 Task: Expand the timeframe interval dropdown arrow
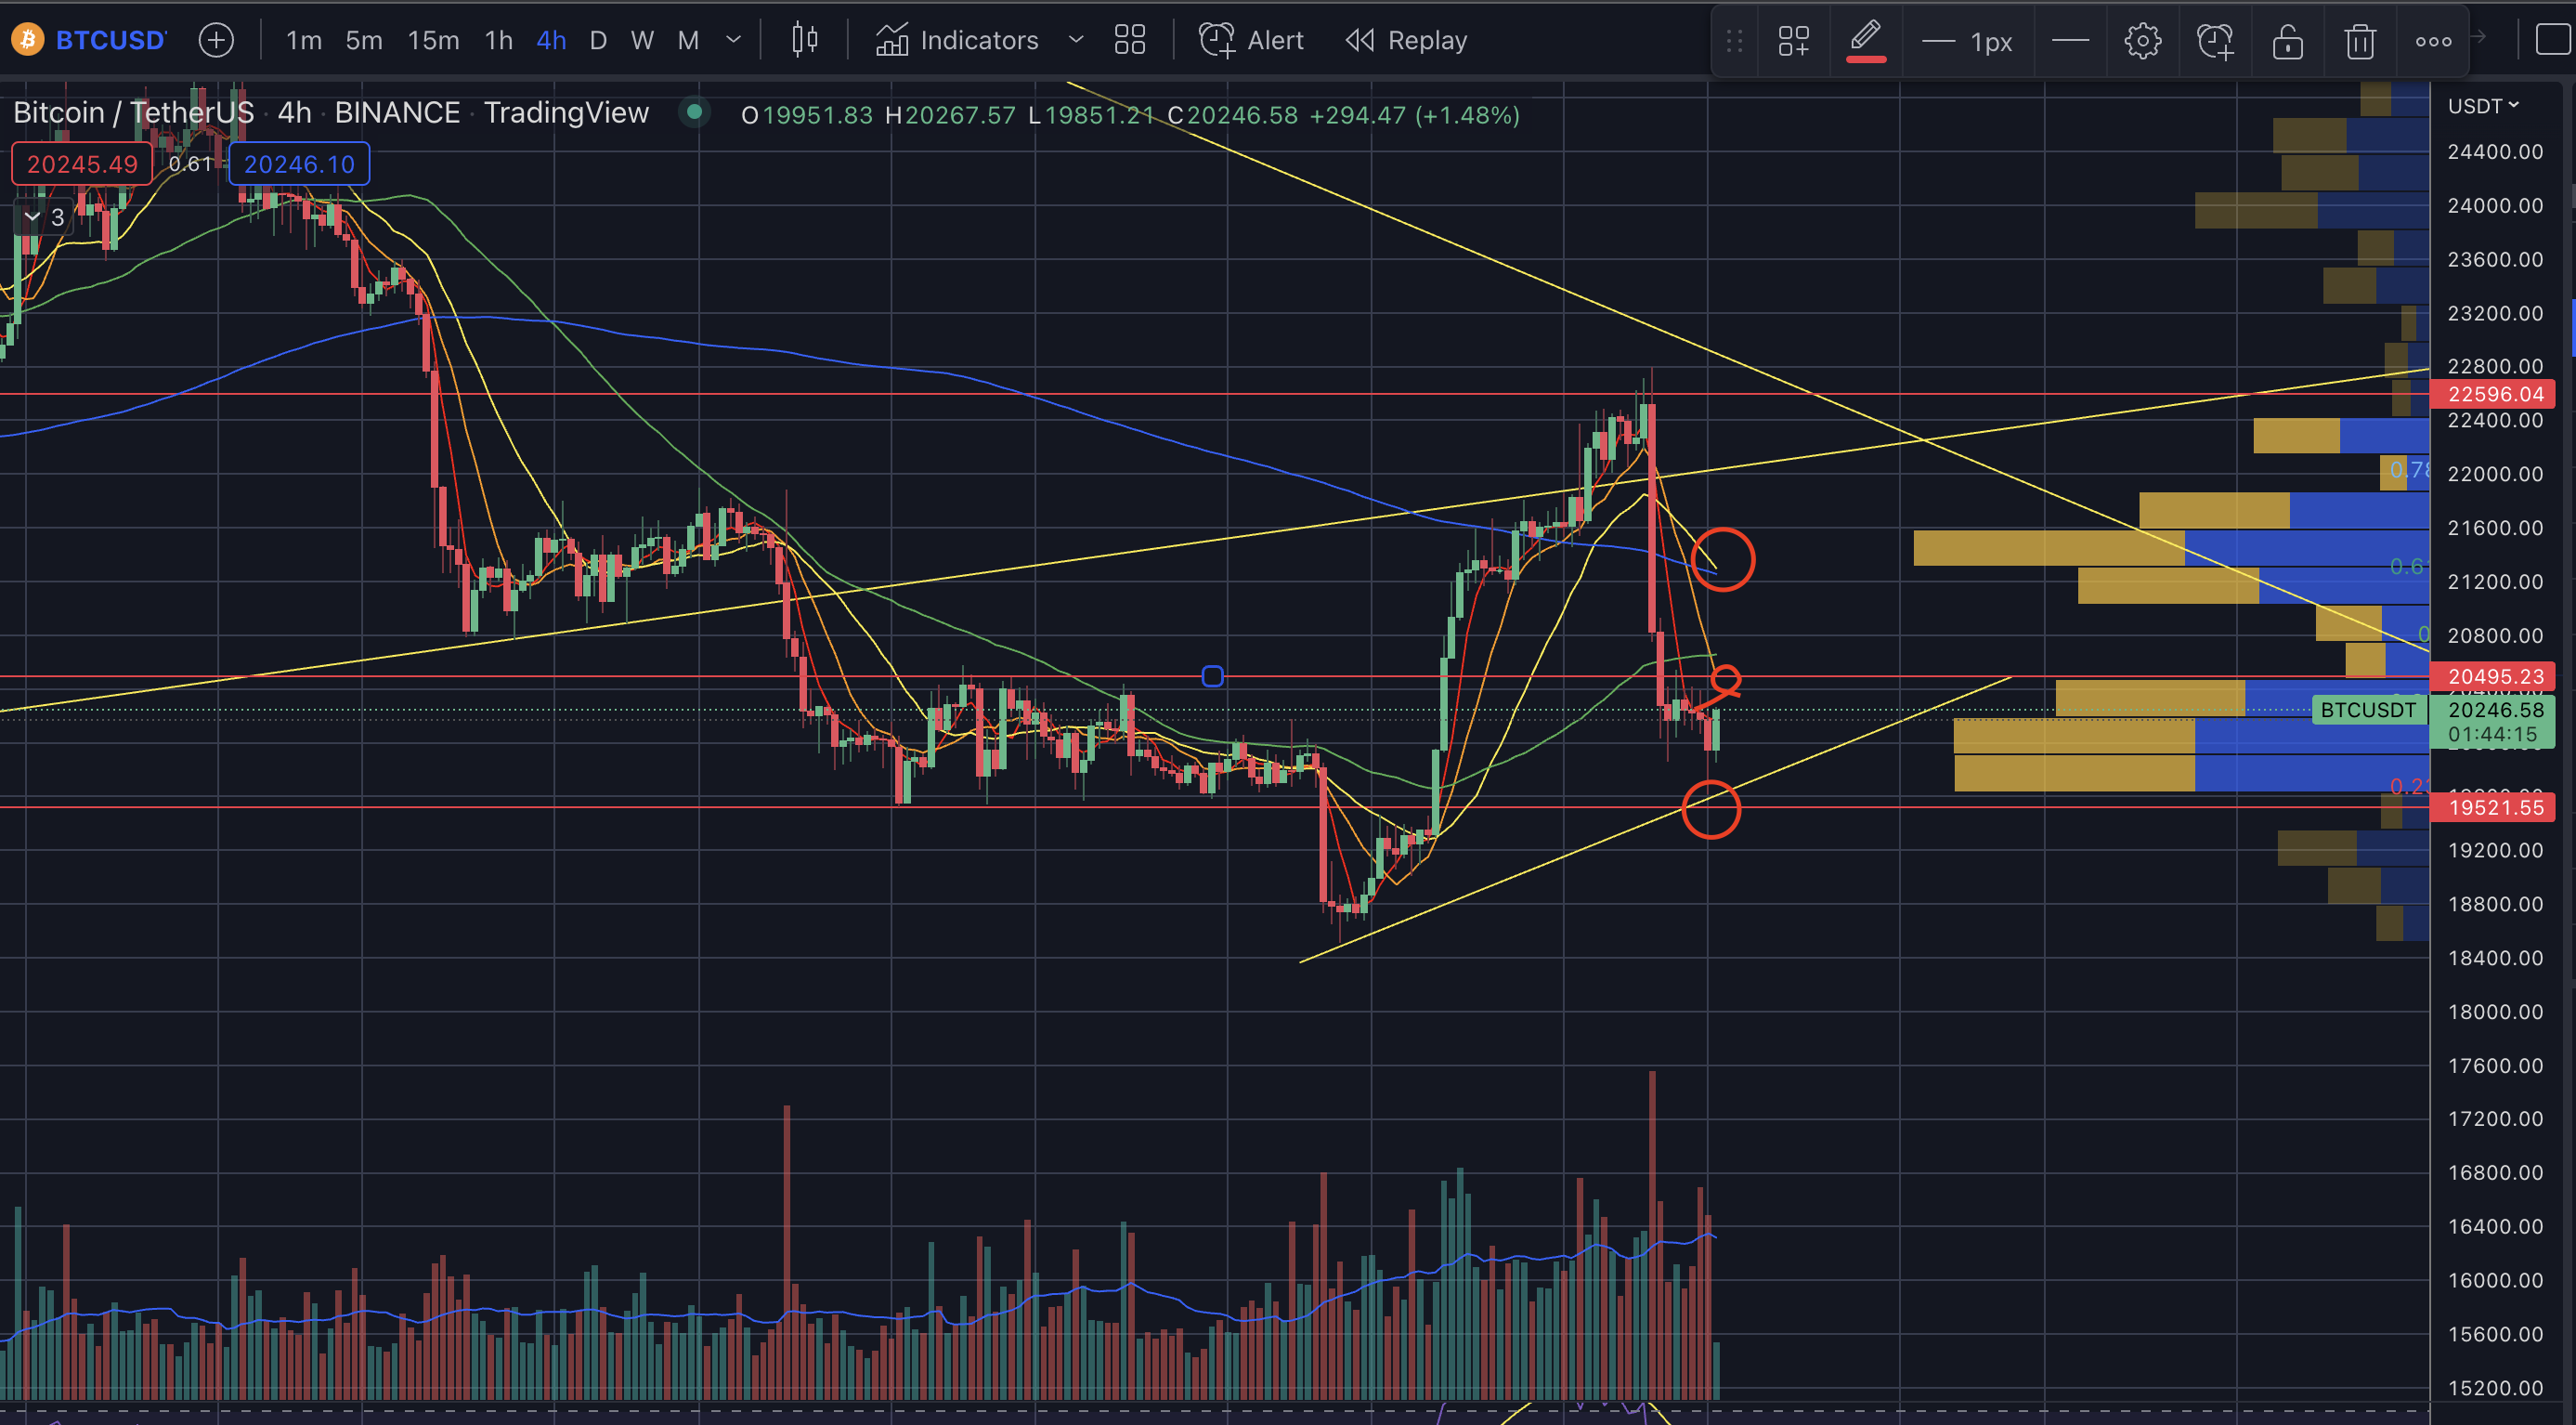(x=733, y=40)
